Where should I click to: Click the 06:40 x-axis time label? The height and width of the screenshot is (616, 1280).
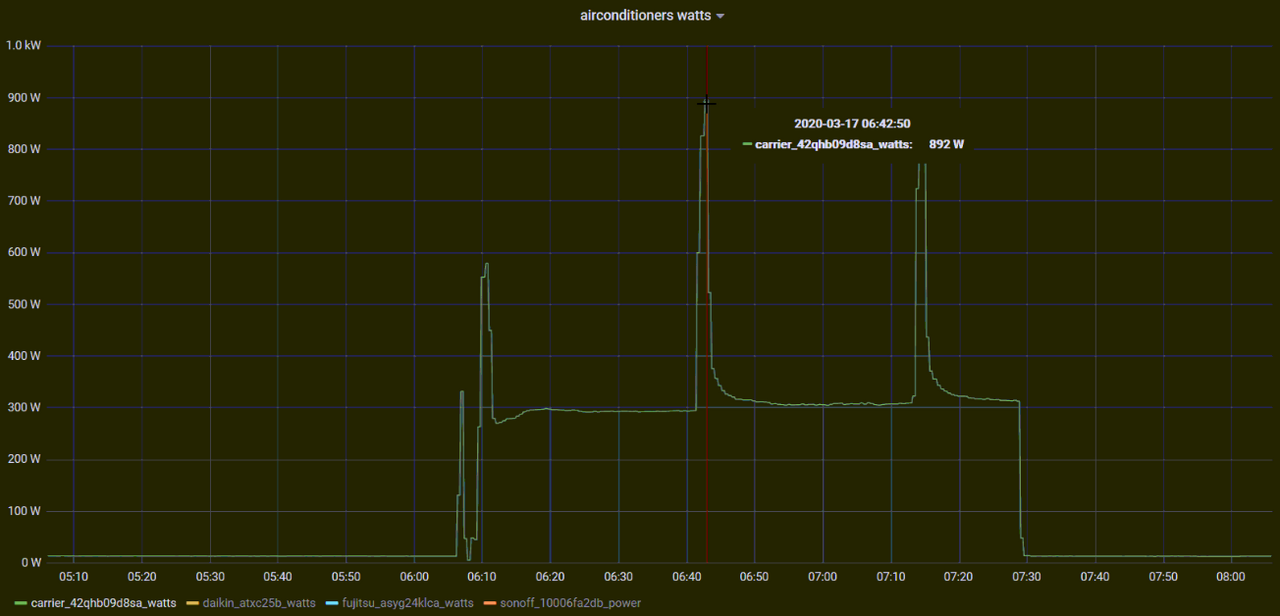686,577
